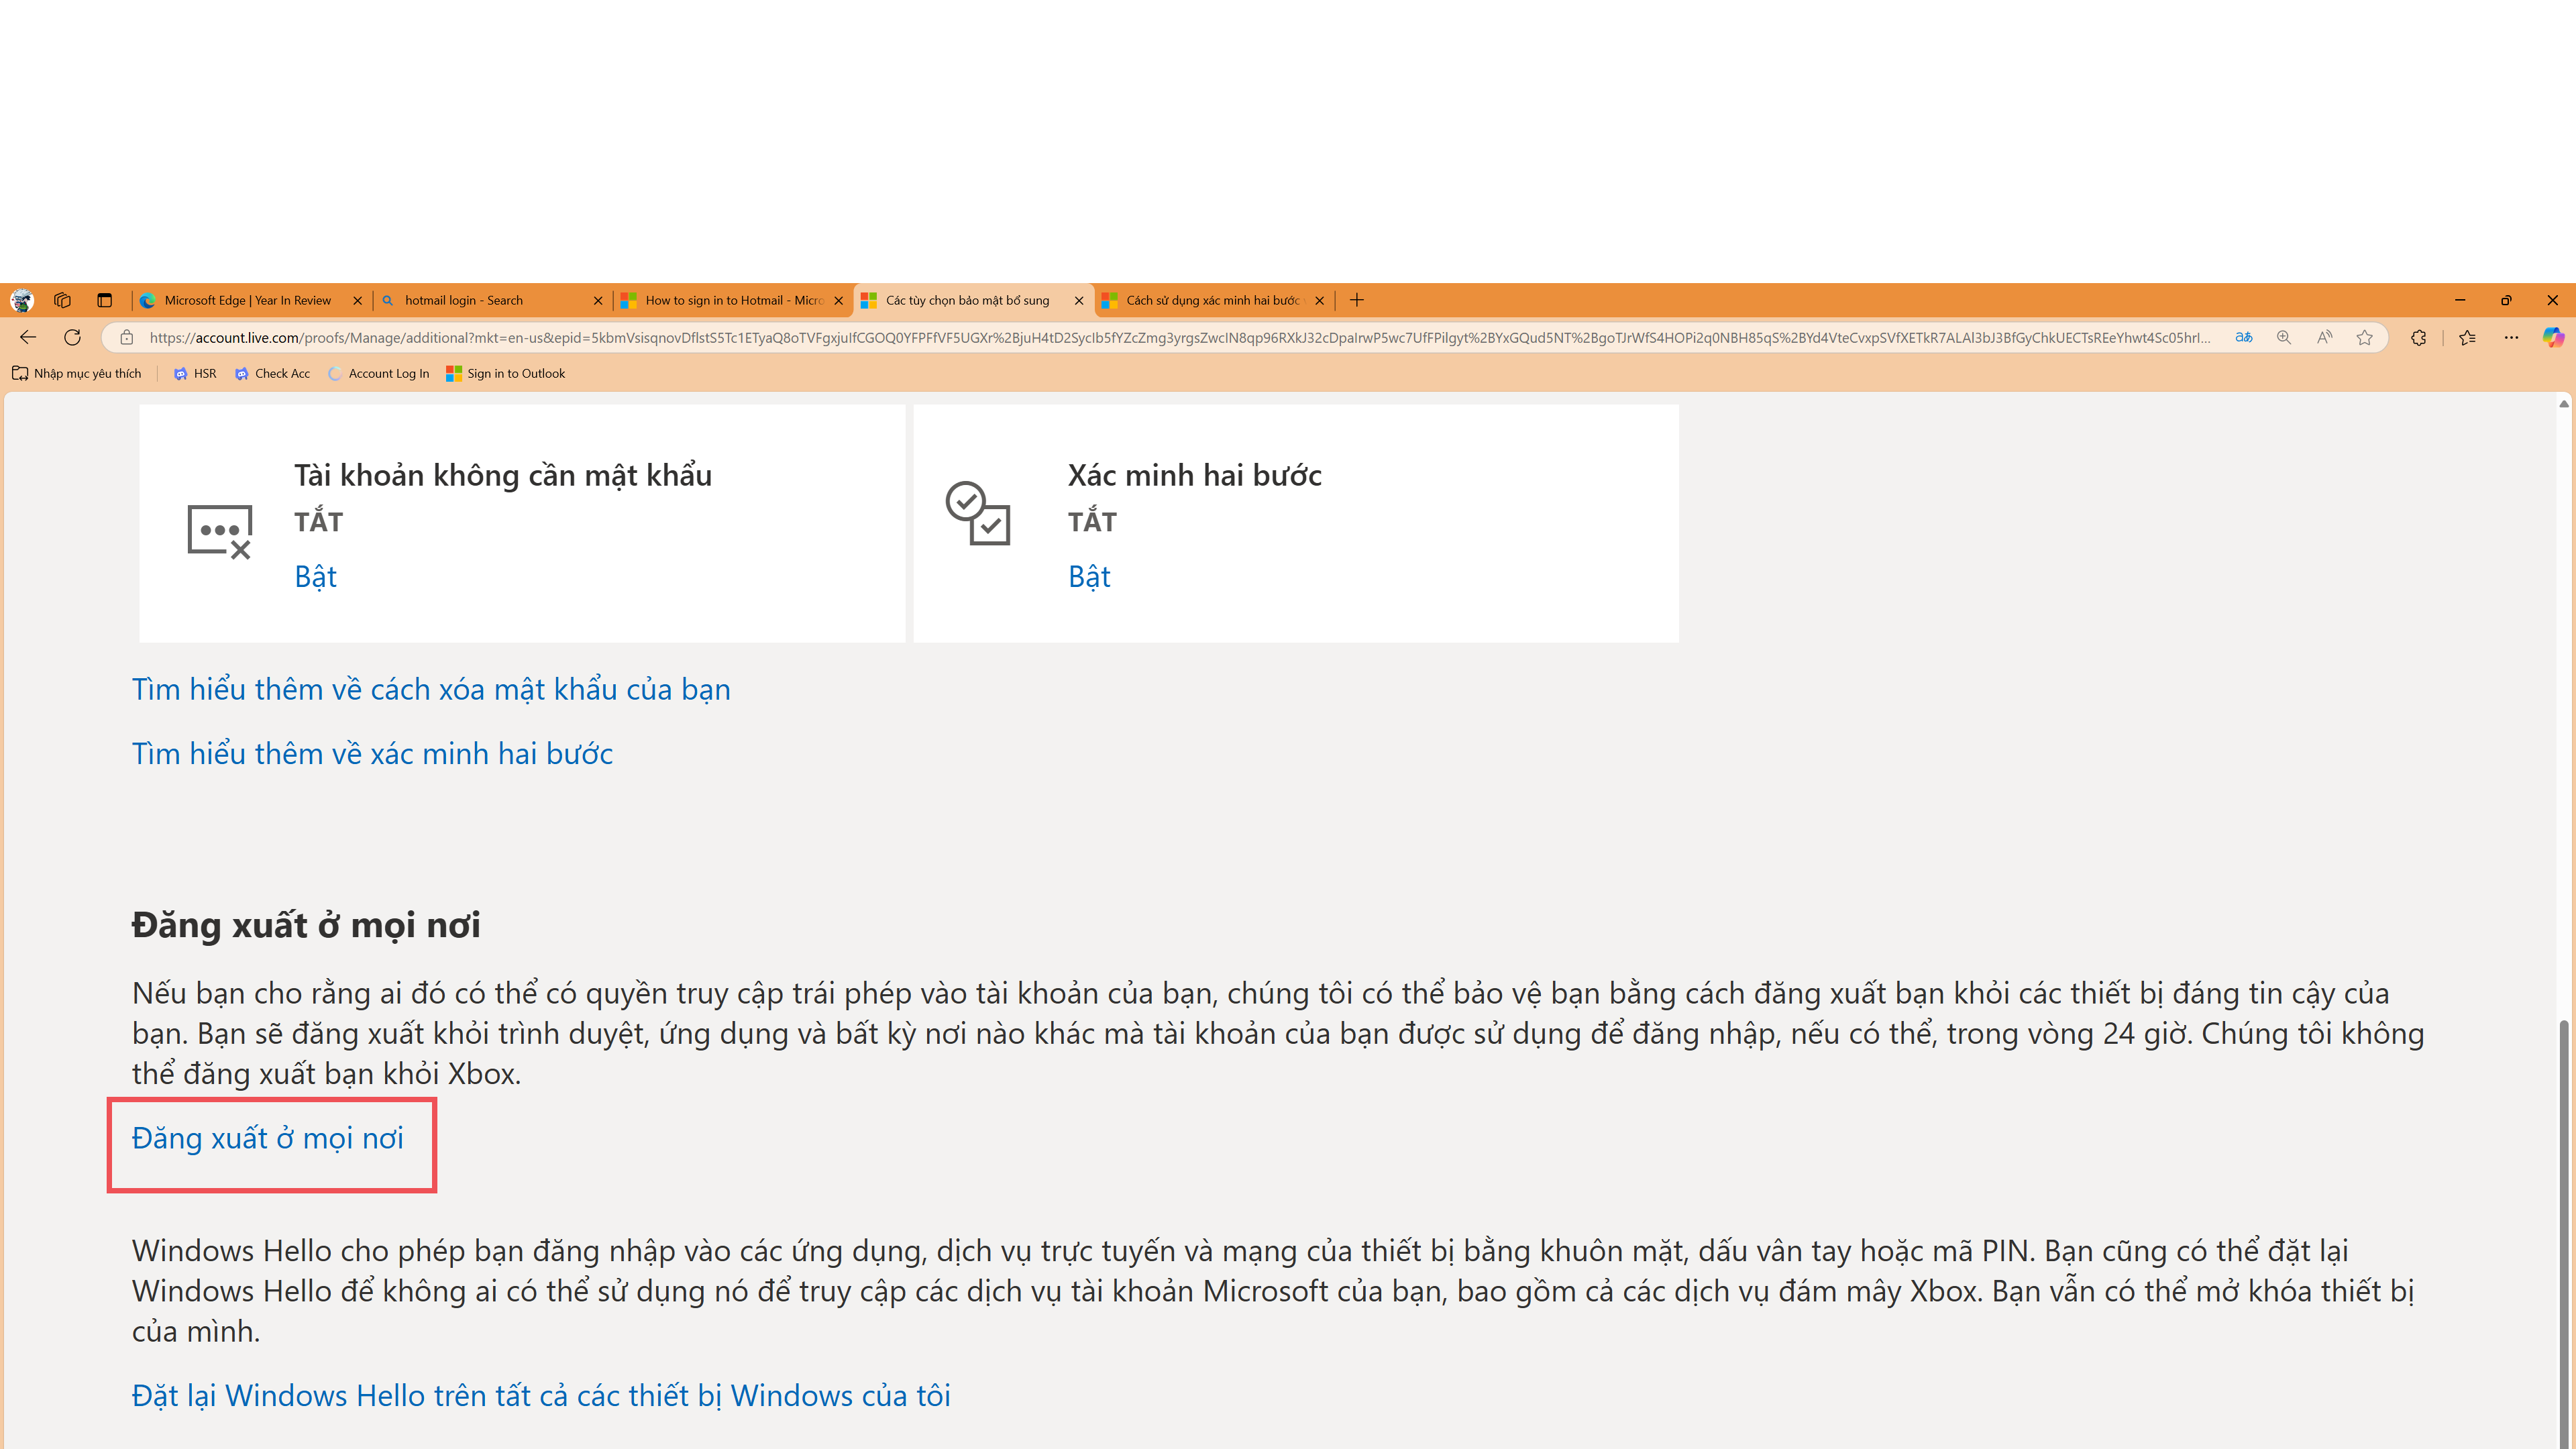The height and width of the screenshot is (1449, 2576).
Task: Open the Extensions puzzle icon
Action: click(2418, 338)
